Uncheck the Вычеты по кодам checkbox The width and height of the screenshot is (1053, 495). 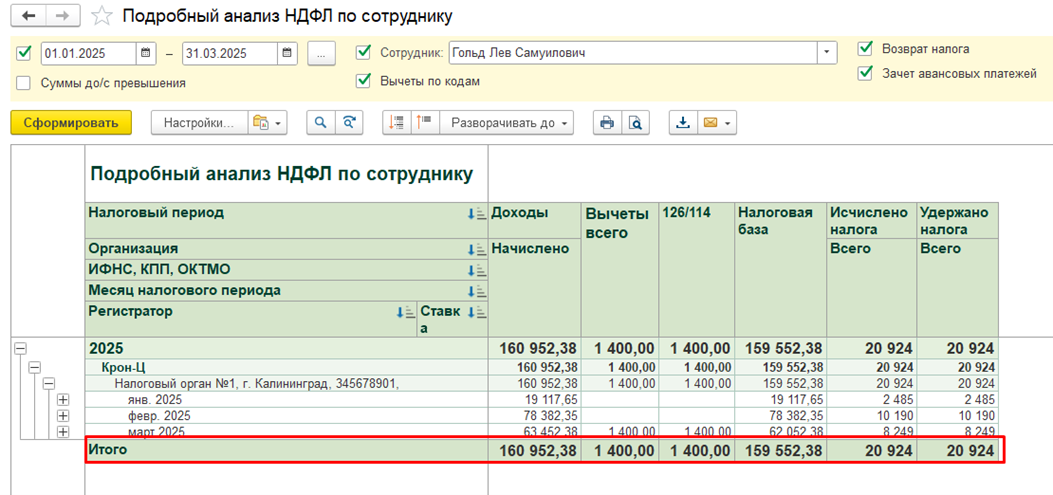pos(364,81)
